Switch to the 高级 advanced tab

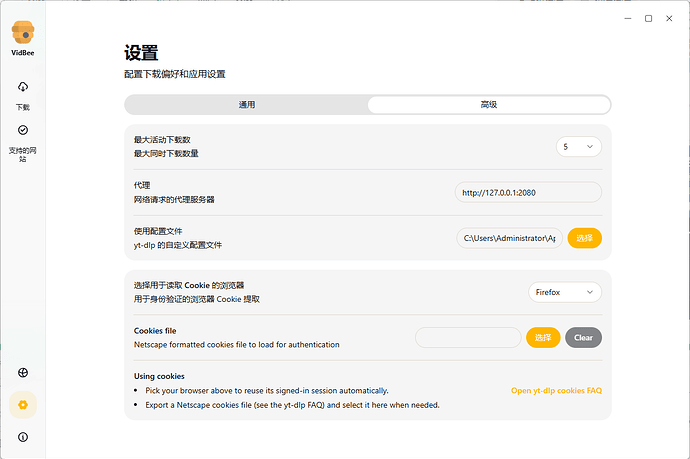click(x=489, y=105)
